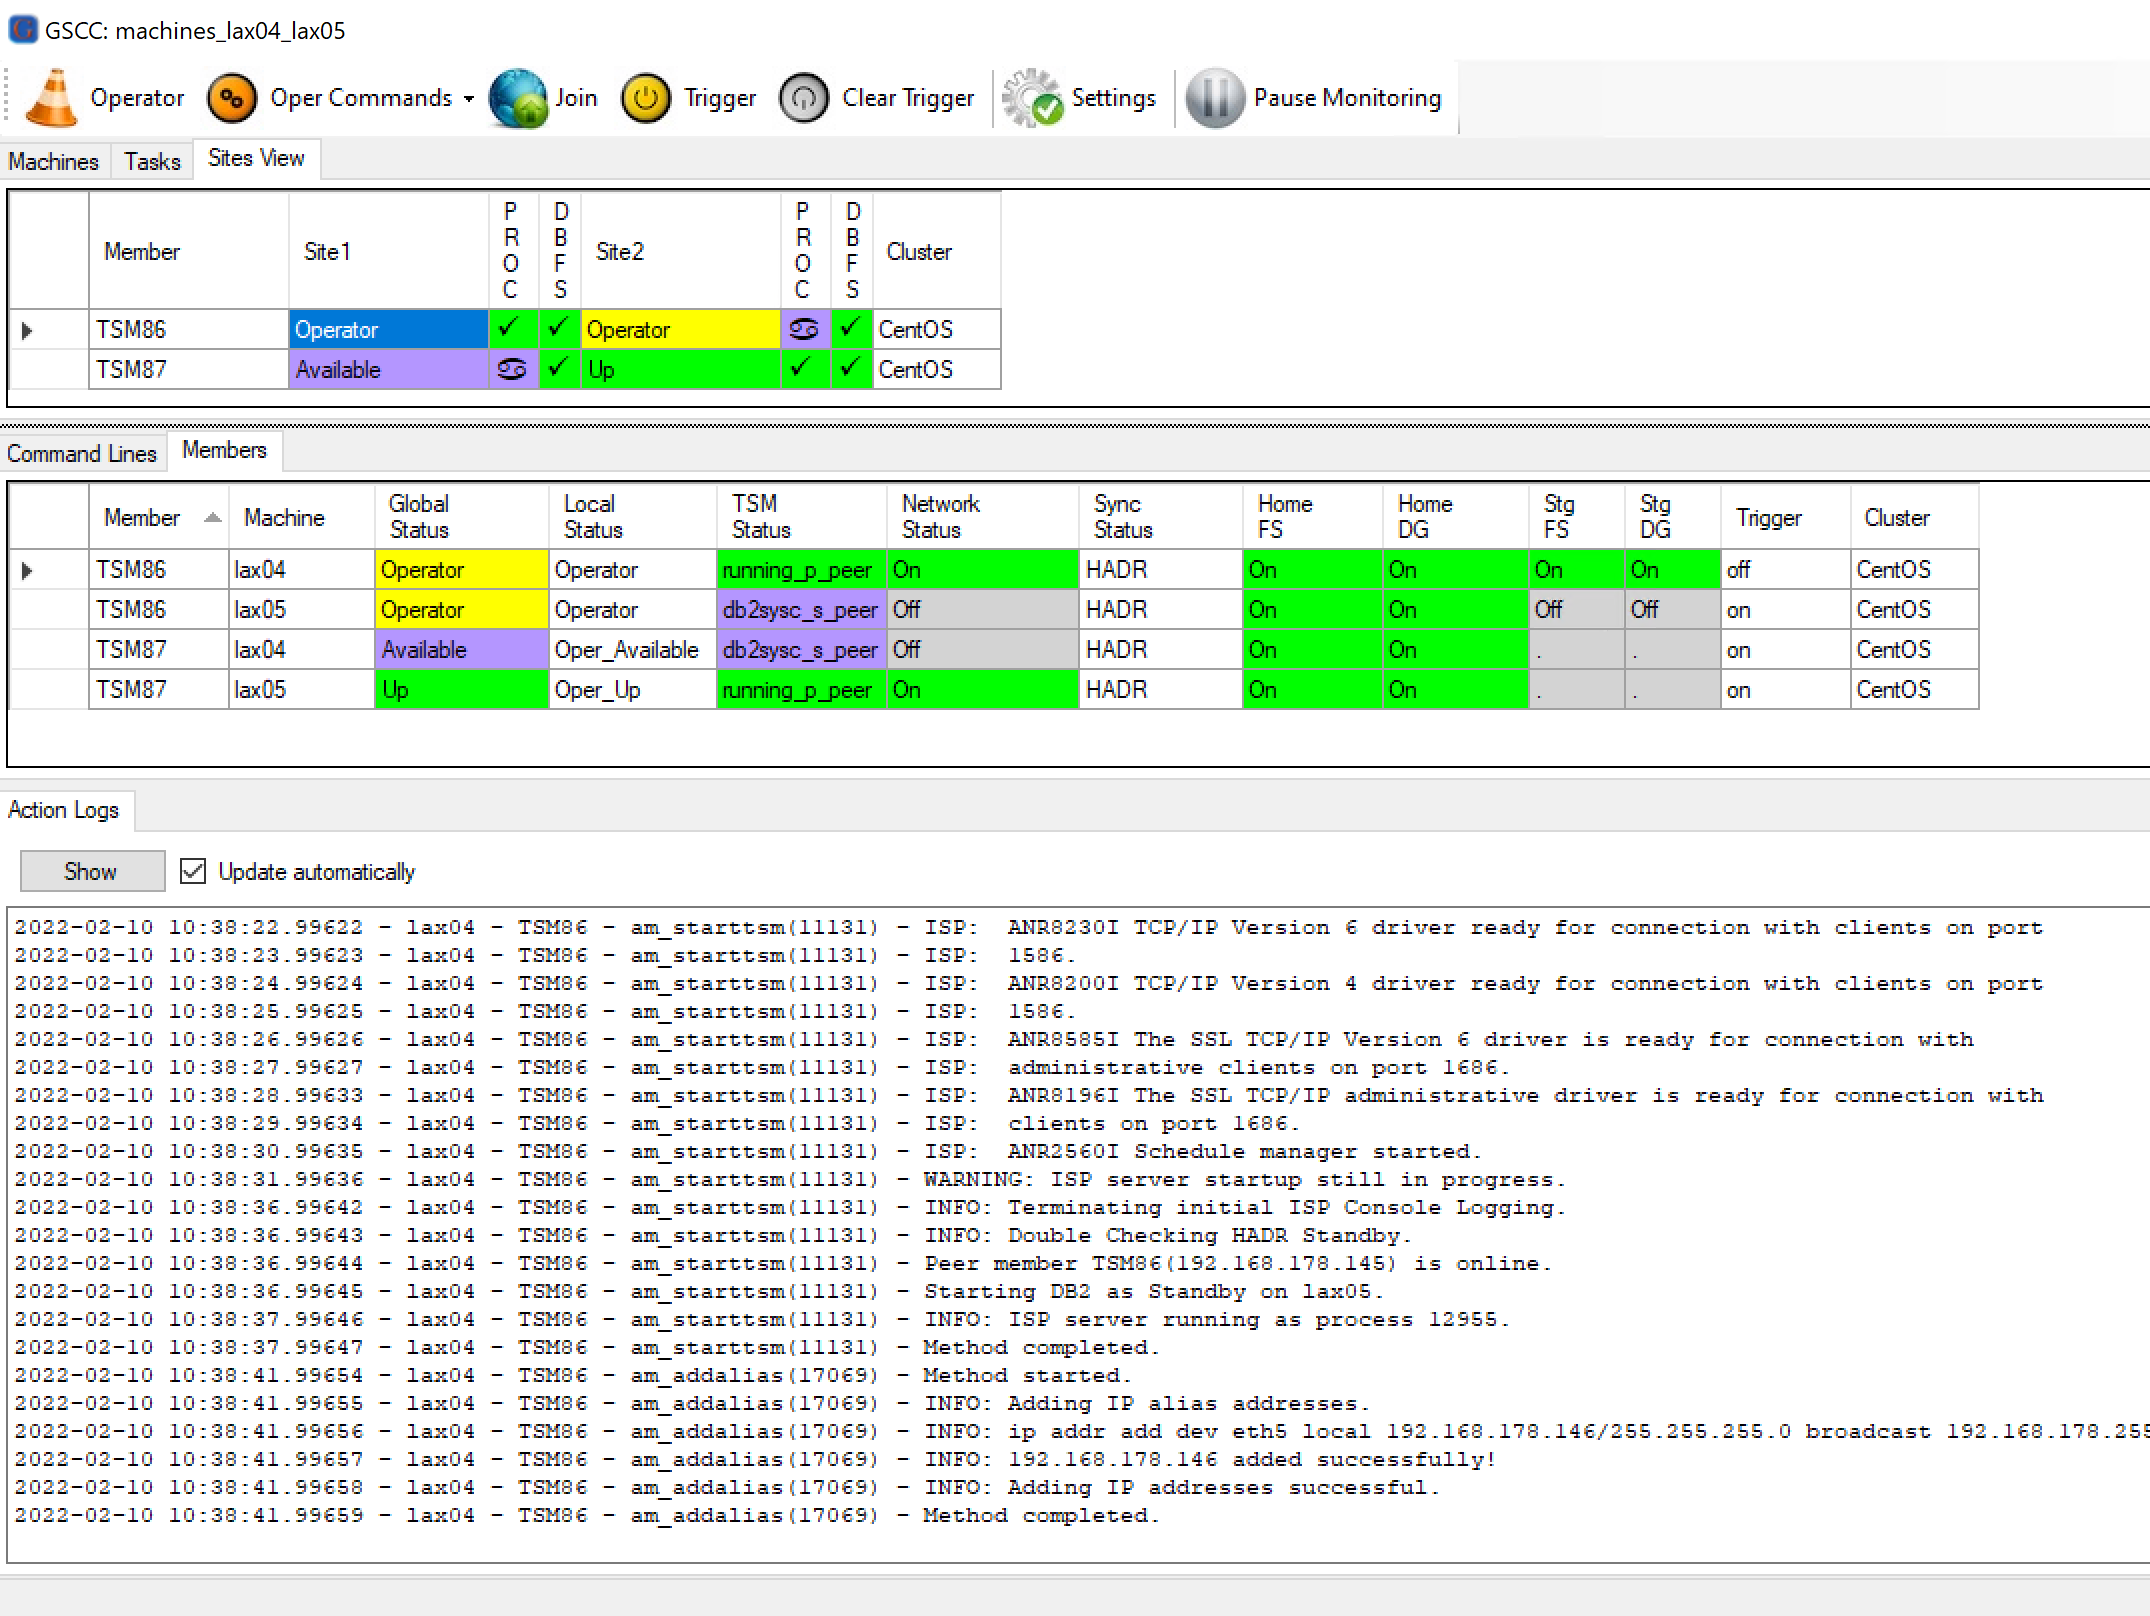
Task: Toggle the Update automatically checkbox
Action: click(193, 871)
